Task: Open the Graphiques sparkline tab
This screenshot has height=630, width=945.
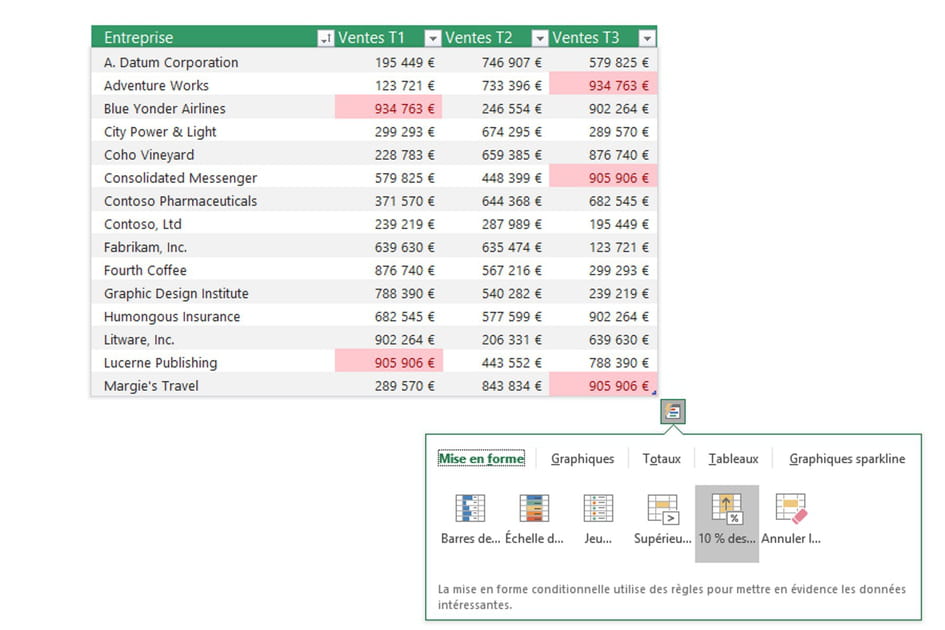Action: point(846,458)
